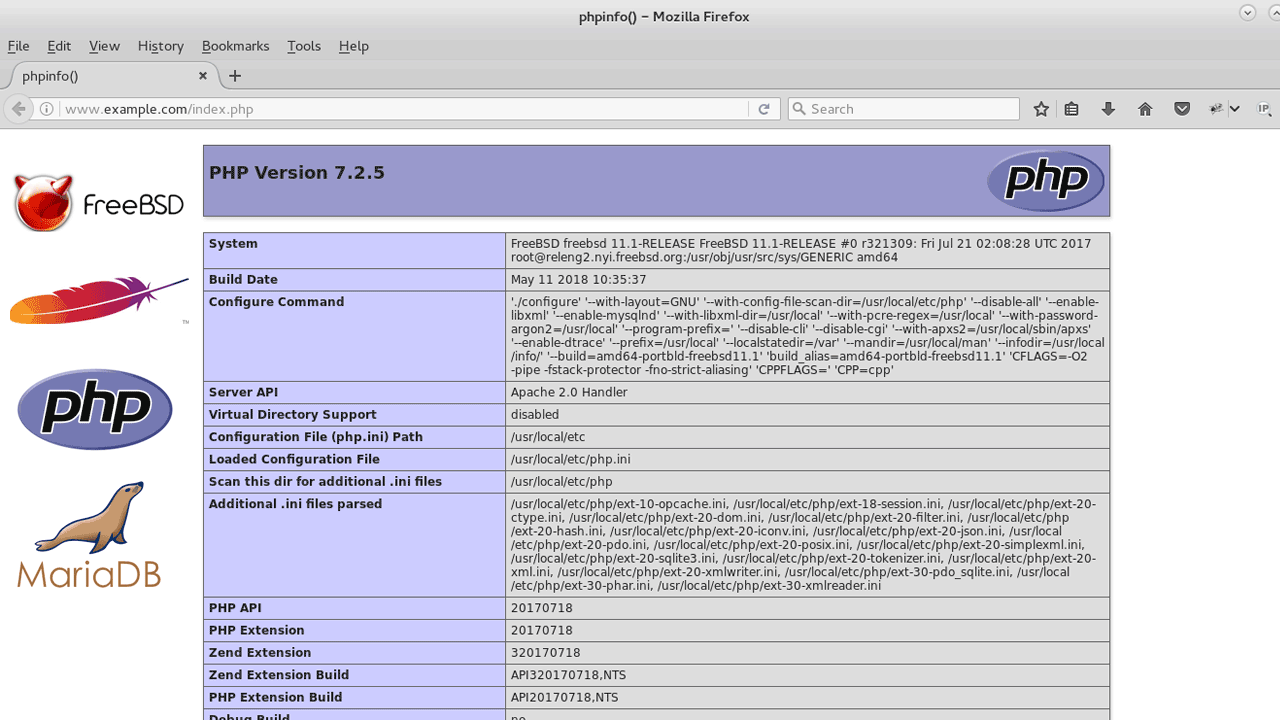Click the 320170718 value
This screenshot has width=1280, height=720.
(x=545, y=653)
